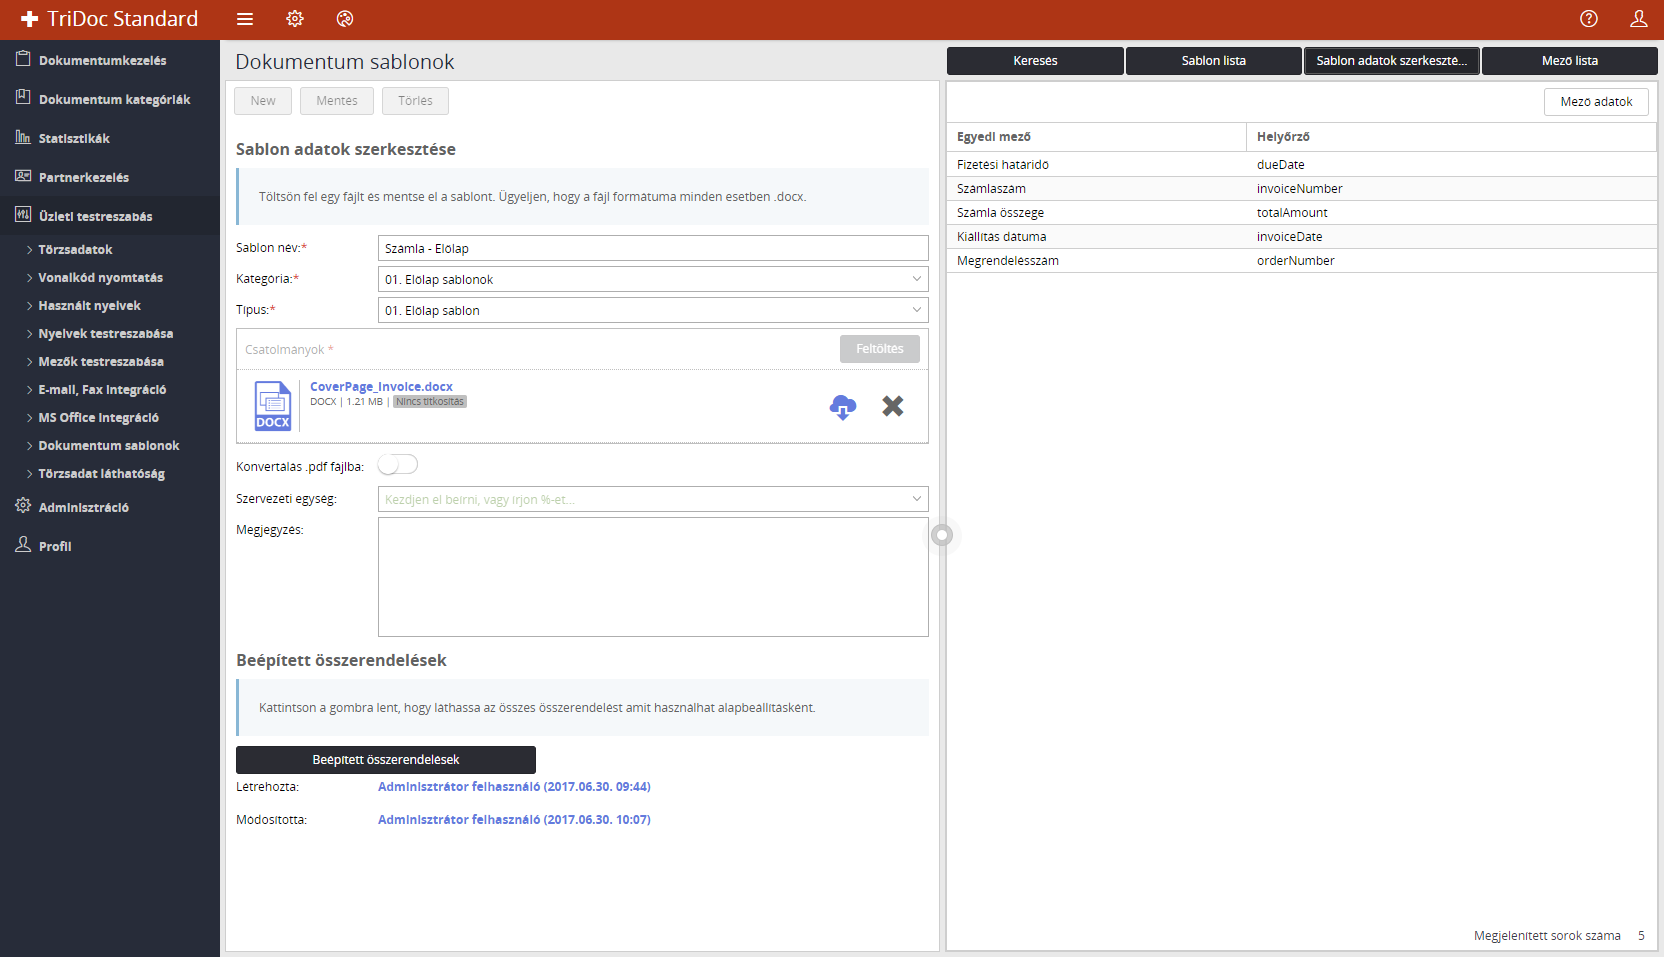
Task: Click the Beépített összerendelések button
Action: 386,760
